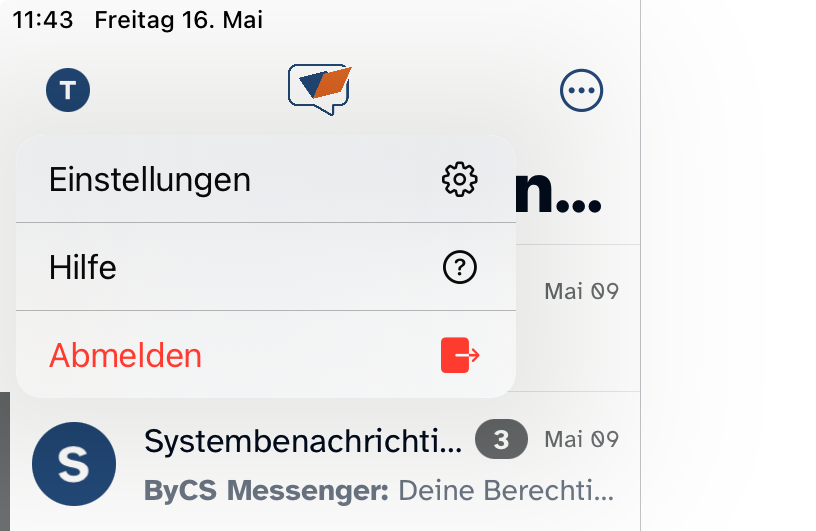Click the help question mark icon
This screenshot has width=816, height=531.
tap(459, 267)
